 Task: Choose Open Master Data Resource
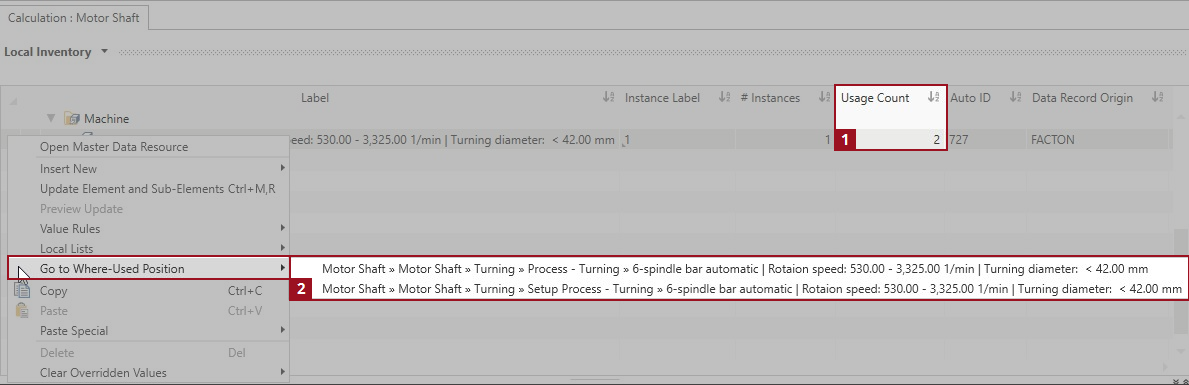pos(114,147)
